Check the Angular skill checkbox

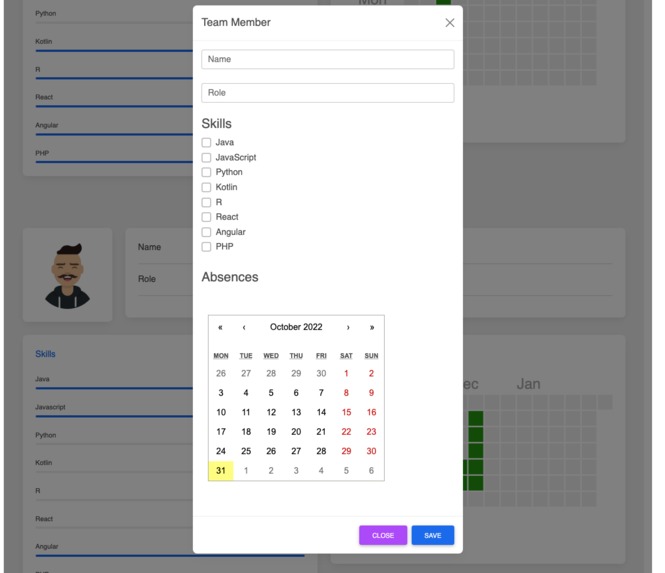(x=206, y=232)
